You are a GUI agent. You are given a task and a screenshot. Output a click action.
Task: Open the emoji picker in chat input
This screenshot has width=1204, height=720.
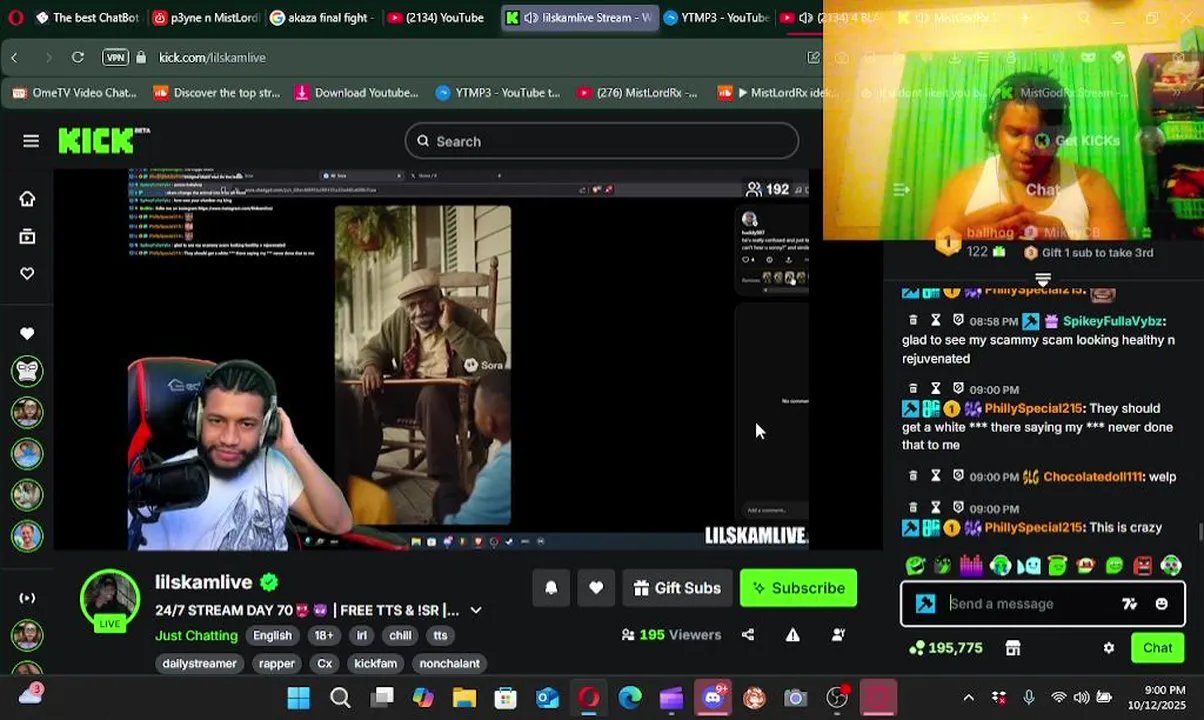point(1161,604)
